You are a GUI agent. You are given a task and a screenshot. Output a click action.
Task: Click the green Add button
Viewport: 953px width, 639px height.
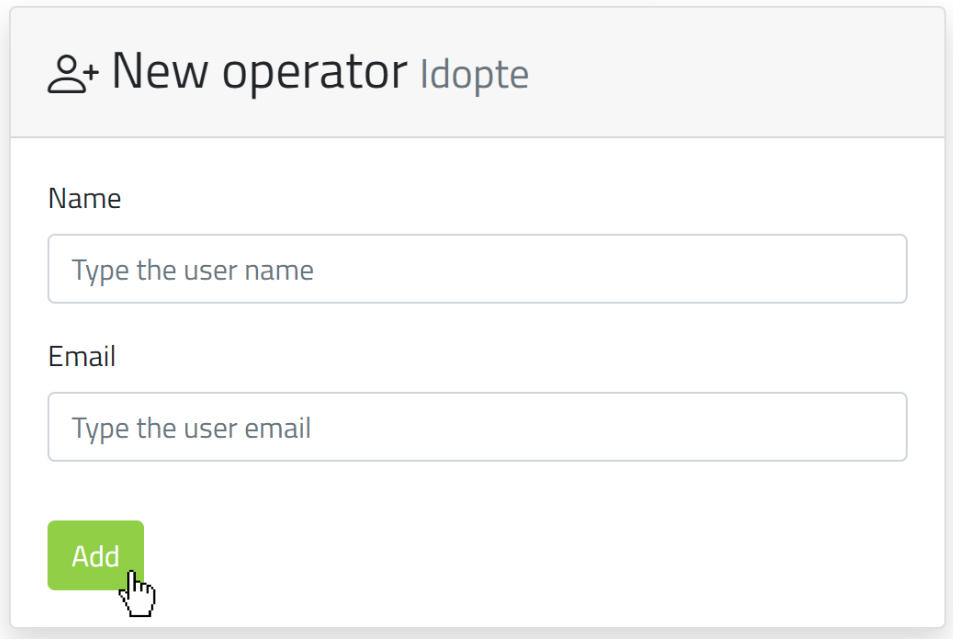tap(95, 555)
